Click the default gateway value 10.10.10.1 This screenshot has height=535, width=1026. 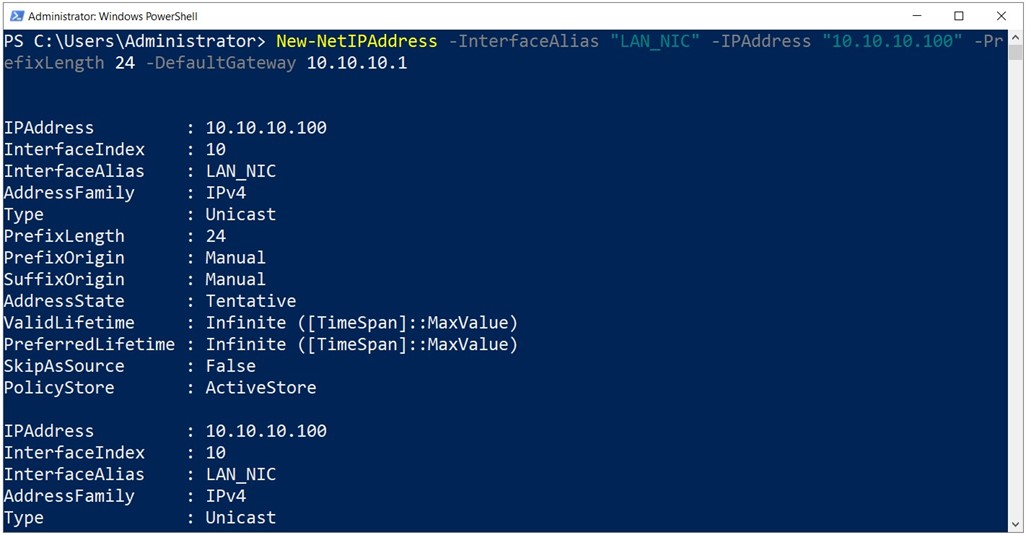357,63
